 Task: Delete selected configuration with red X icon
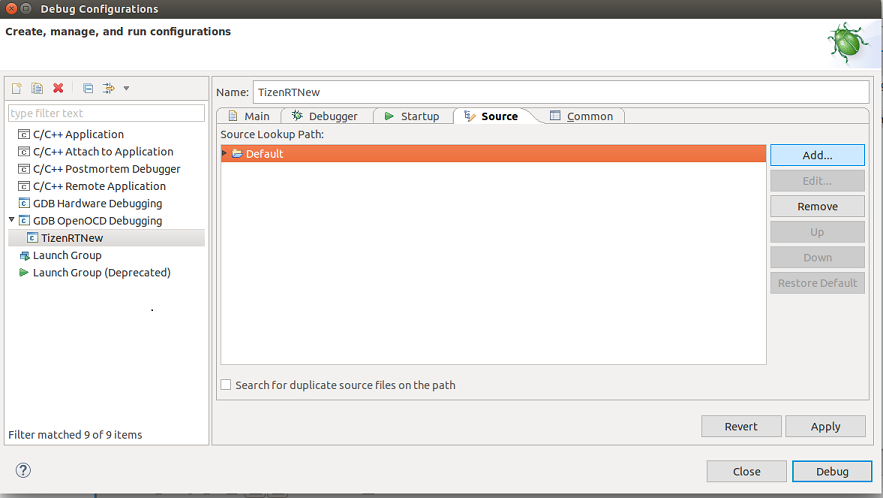pyautogui.click(x=58, y=89)
